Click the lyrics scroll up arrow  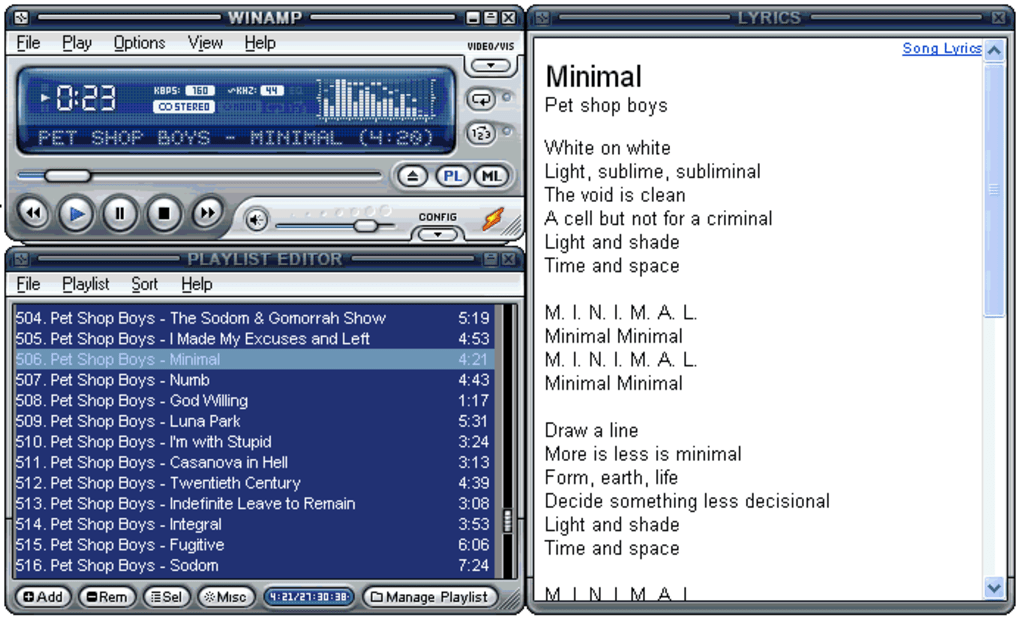click(994, 50)
